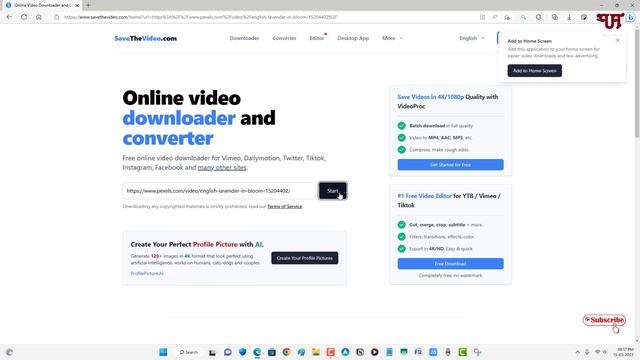640x360 pixels.
Task: Open the browser Home icon
Action: pos(38,17)
